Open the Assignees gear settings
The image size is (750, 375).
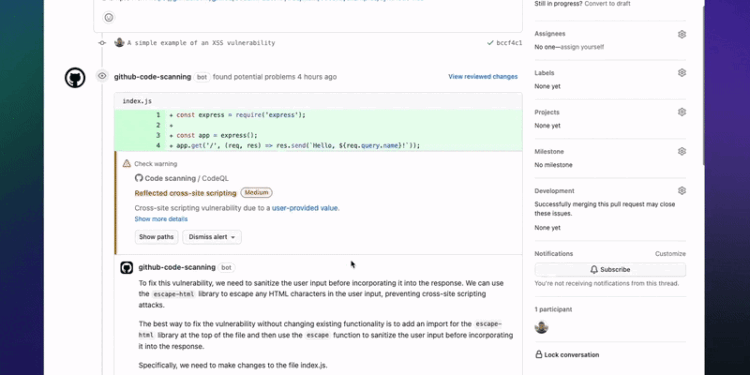click(682, 34)
